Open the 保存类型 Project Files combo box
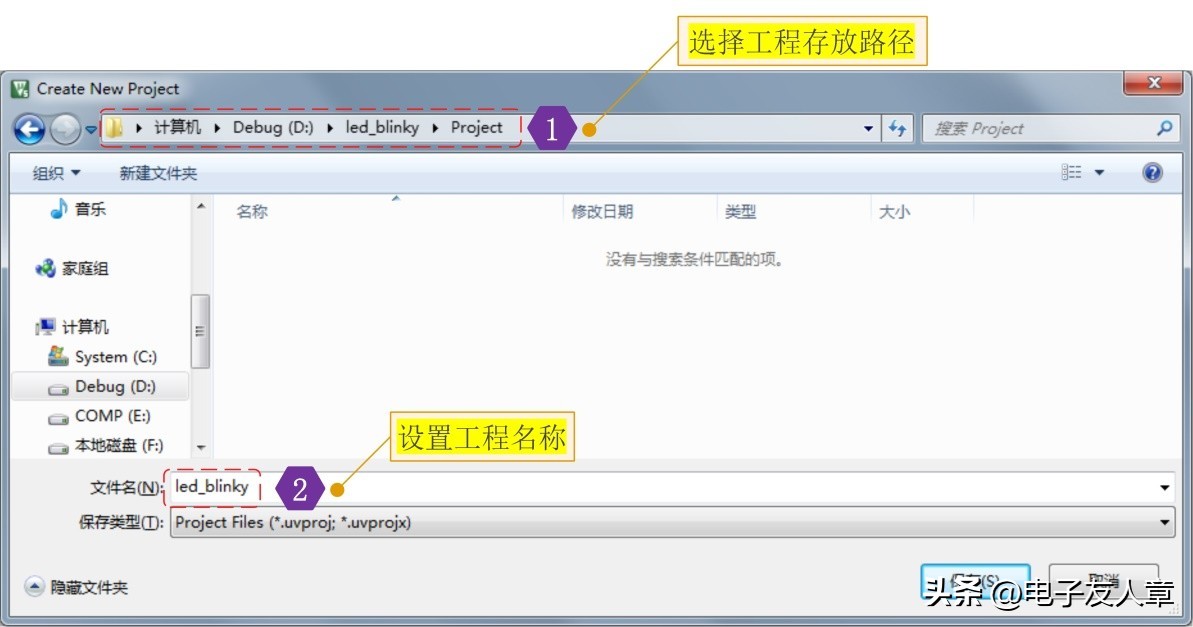Image resolution: width=1193 pixels, height=627 pixels. pyautogui.click(x=672, y=523)
